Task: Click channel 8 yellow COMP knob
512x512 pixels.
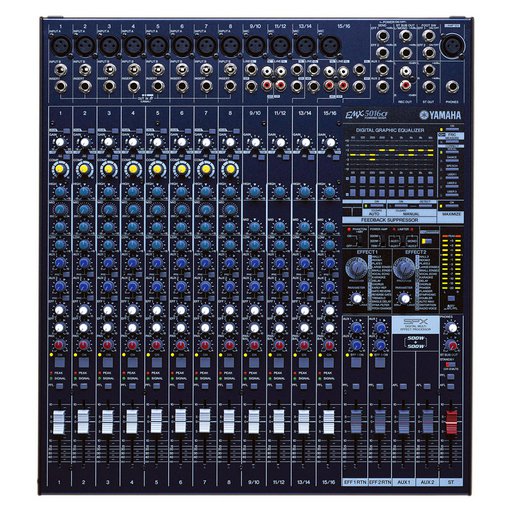Action: [x=230, y=169]
